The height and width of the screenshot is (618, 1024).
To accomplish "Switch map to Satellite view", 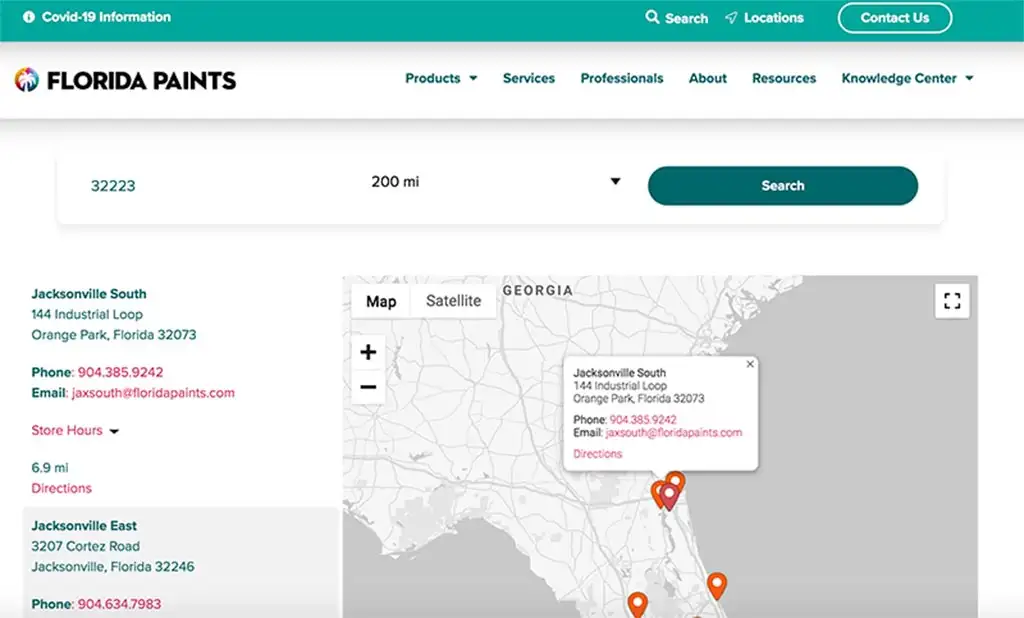I will point(453,301).
